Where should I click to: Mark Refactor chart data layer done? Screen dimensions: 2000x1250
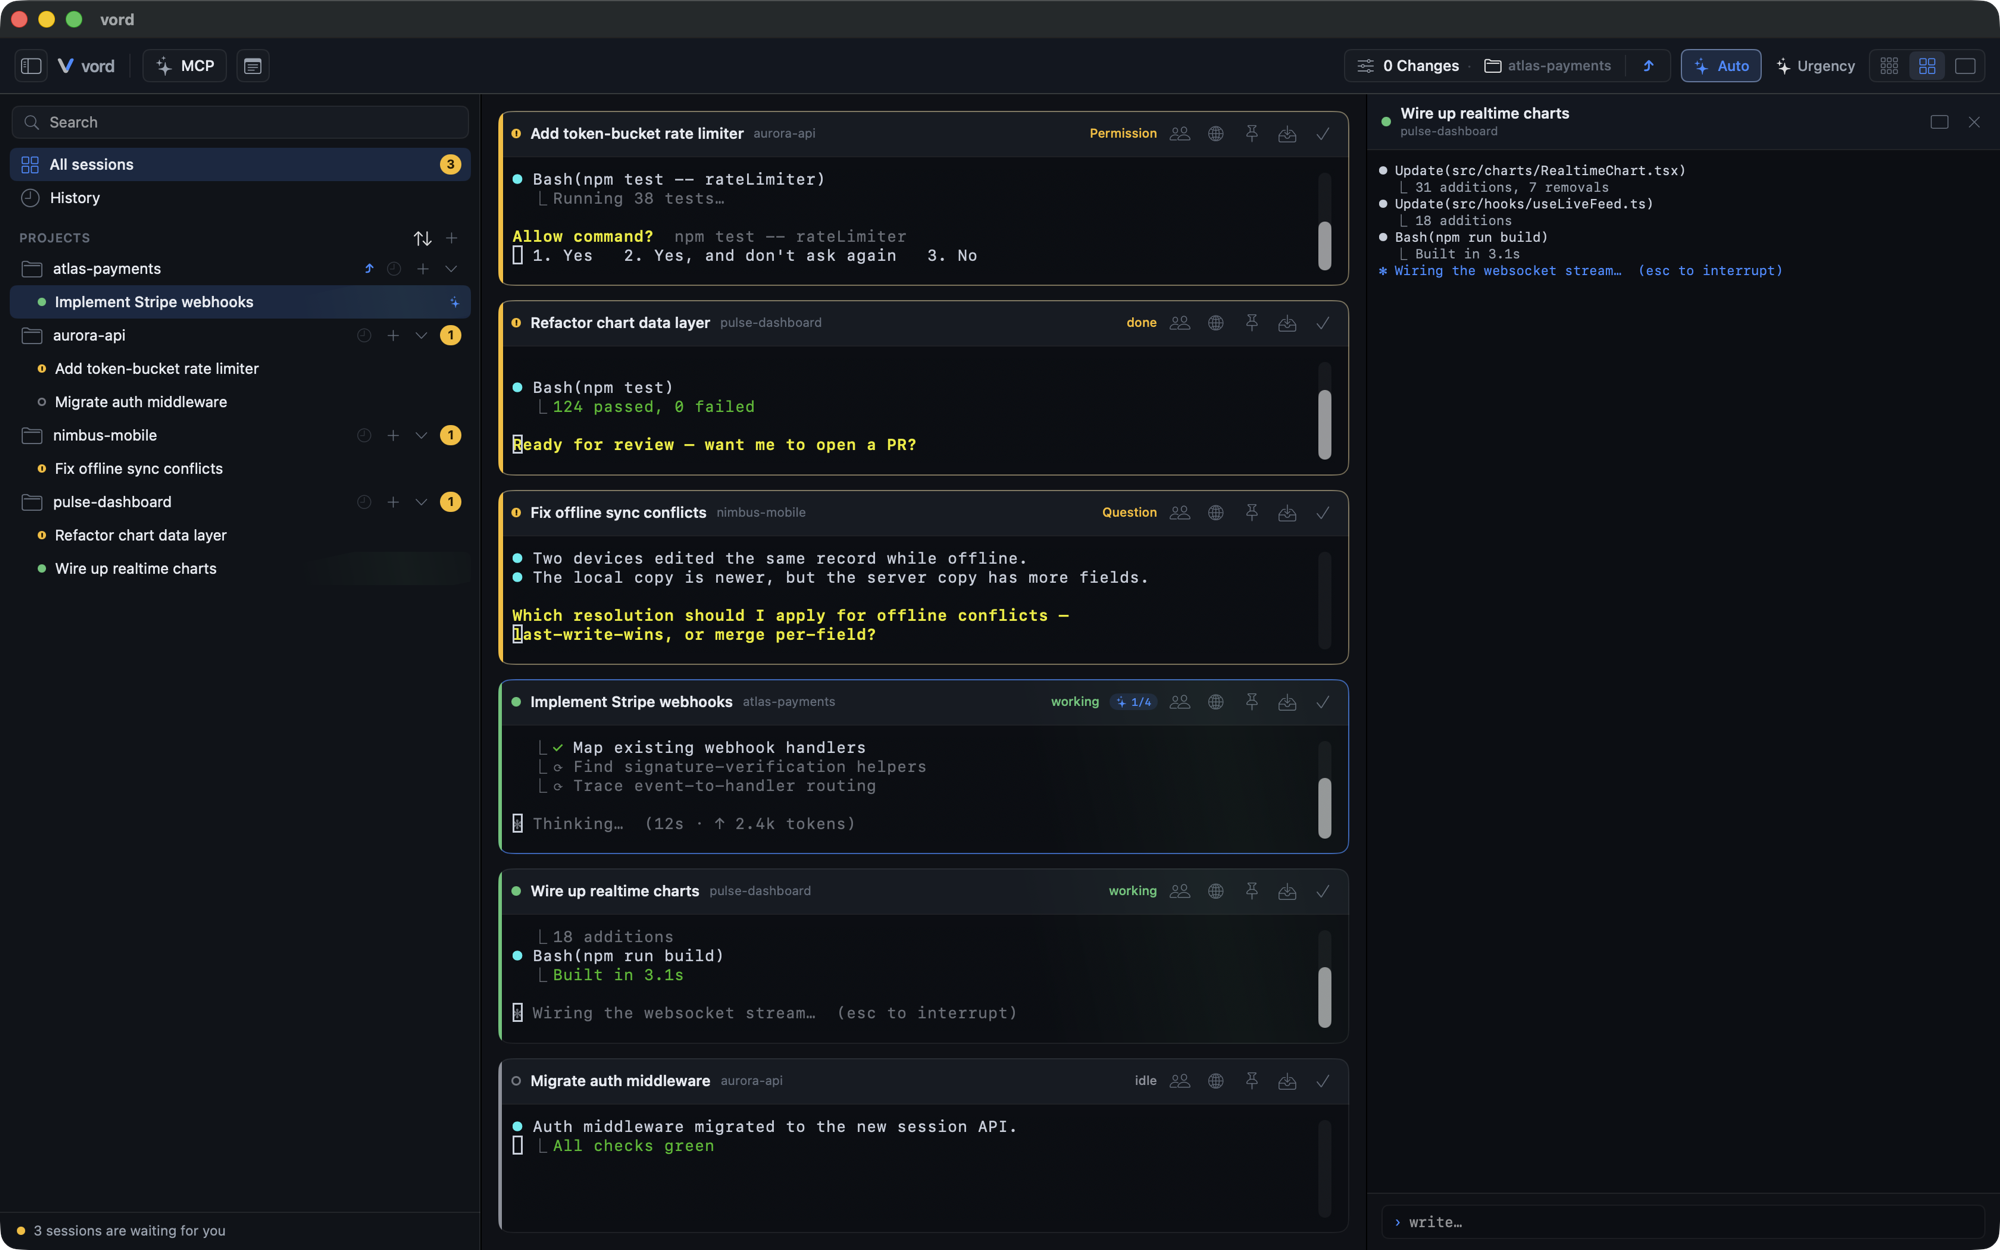(1323, 323)
